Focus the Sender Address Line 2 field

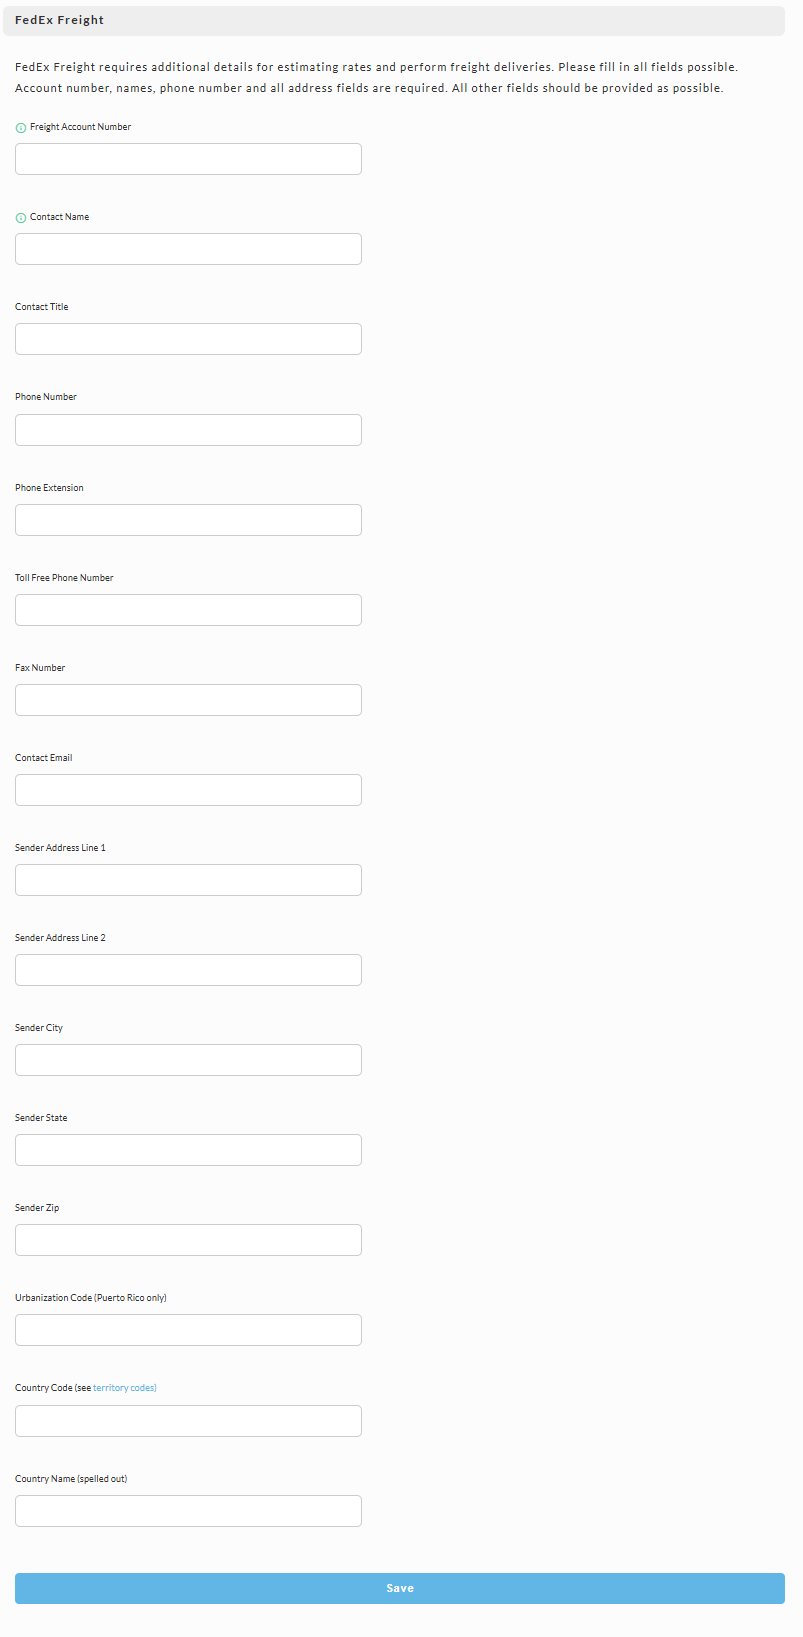(x=188, y=970)
